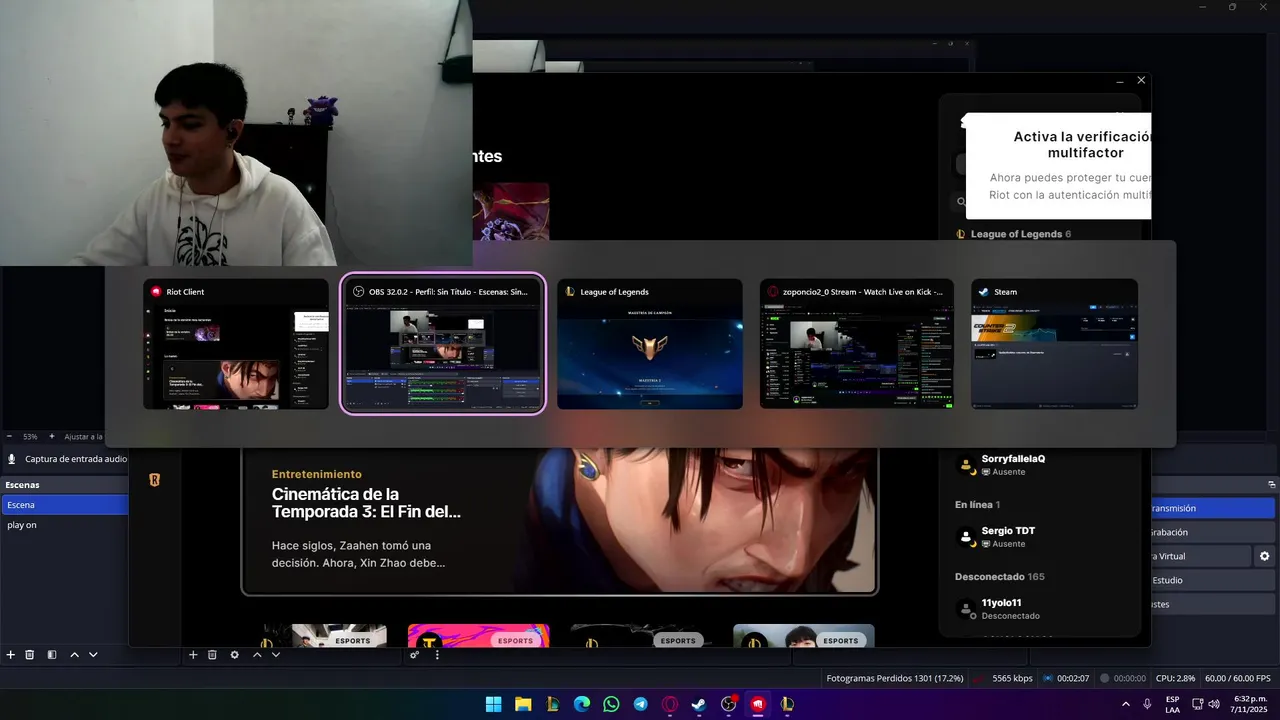Viewport: 1280px width, 720px height.
Task: Move scene down in Escenas toolbar
Action: 93,655
